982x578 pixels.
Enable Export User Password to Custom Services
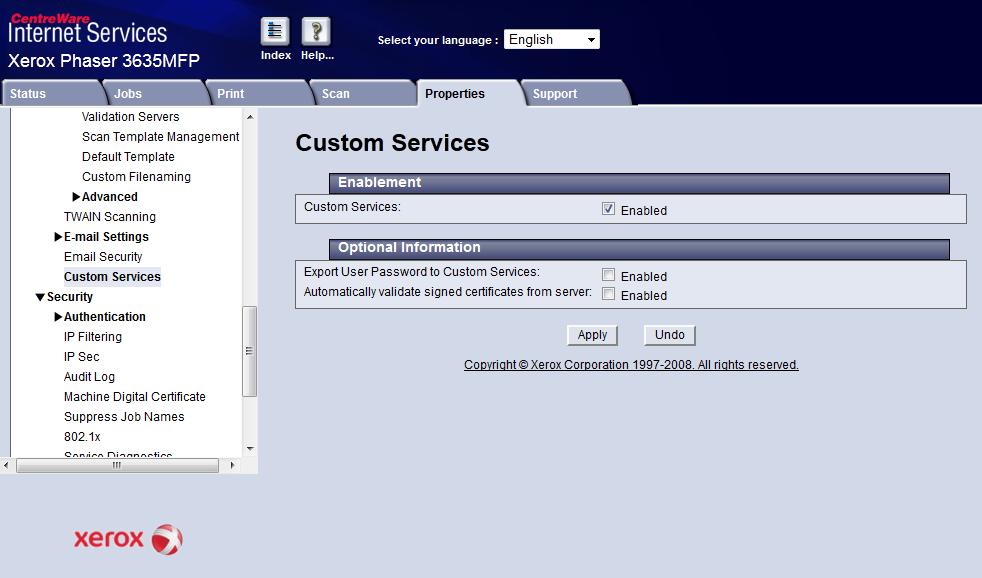click(x=608, y=275)
